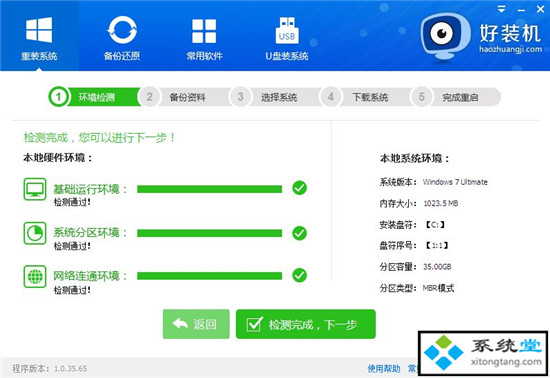Minimize the 好装机 window
This screenshot has height=378, width=550.
coord(521,10)
